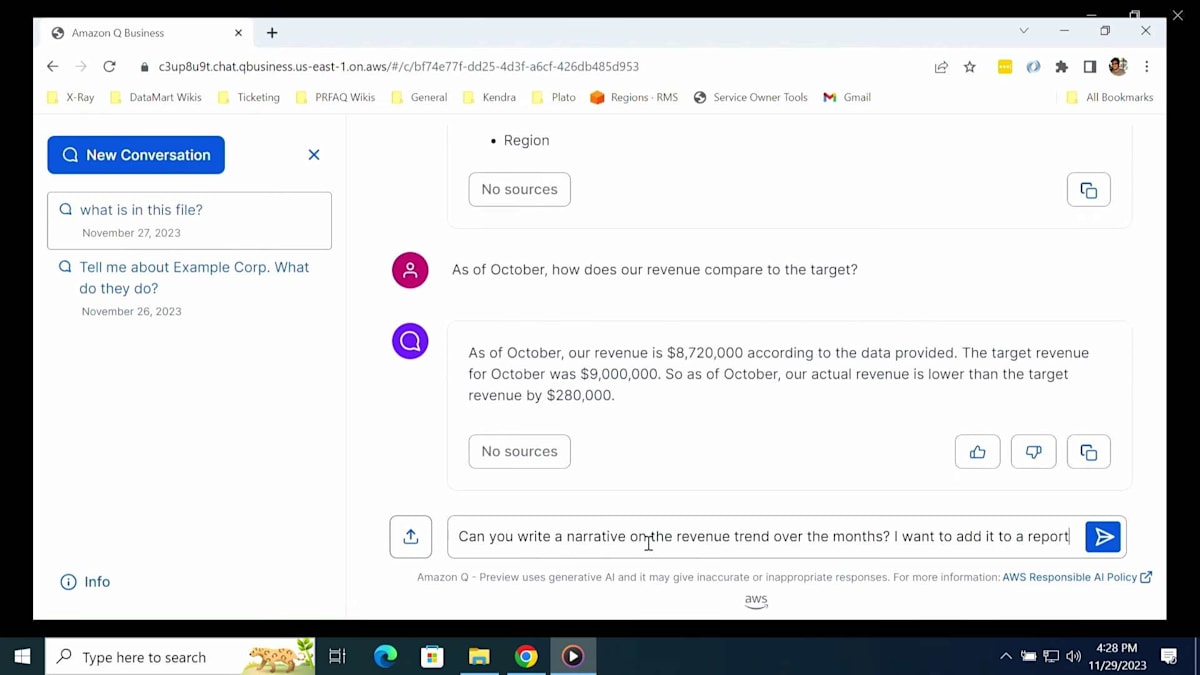Open the Service Owner Tools bookmark

tap(750, 97)
